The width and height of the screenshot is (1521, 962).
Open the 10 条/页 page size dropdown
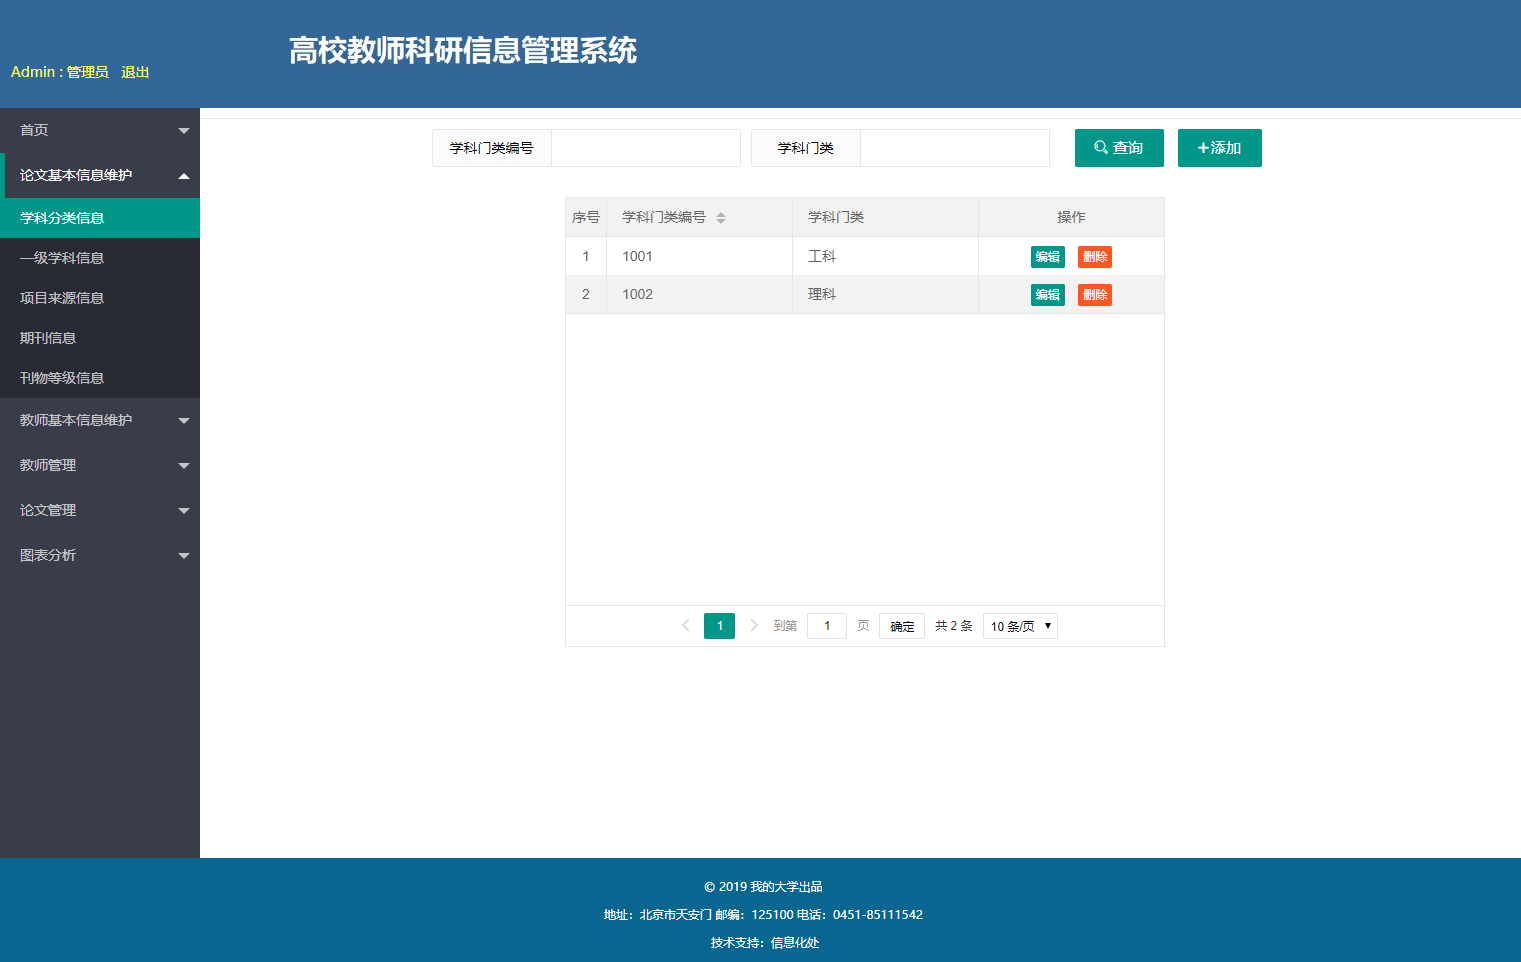(1019, 626)
